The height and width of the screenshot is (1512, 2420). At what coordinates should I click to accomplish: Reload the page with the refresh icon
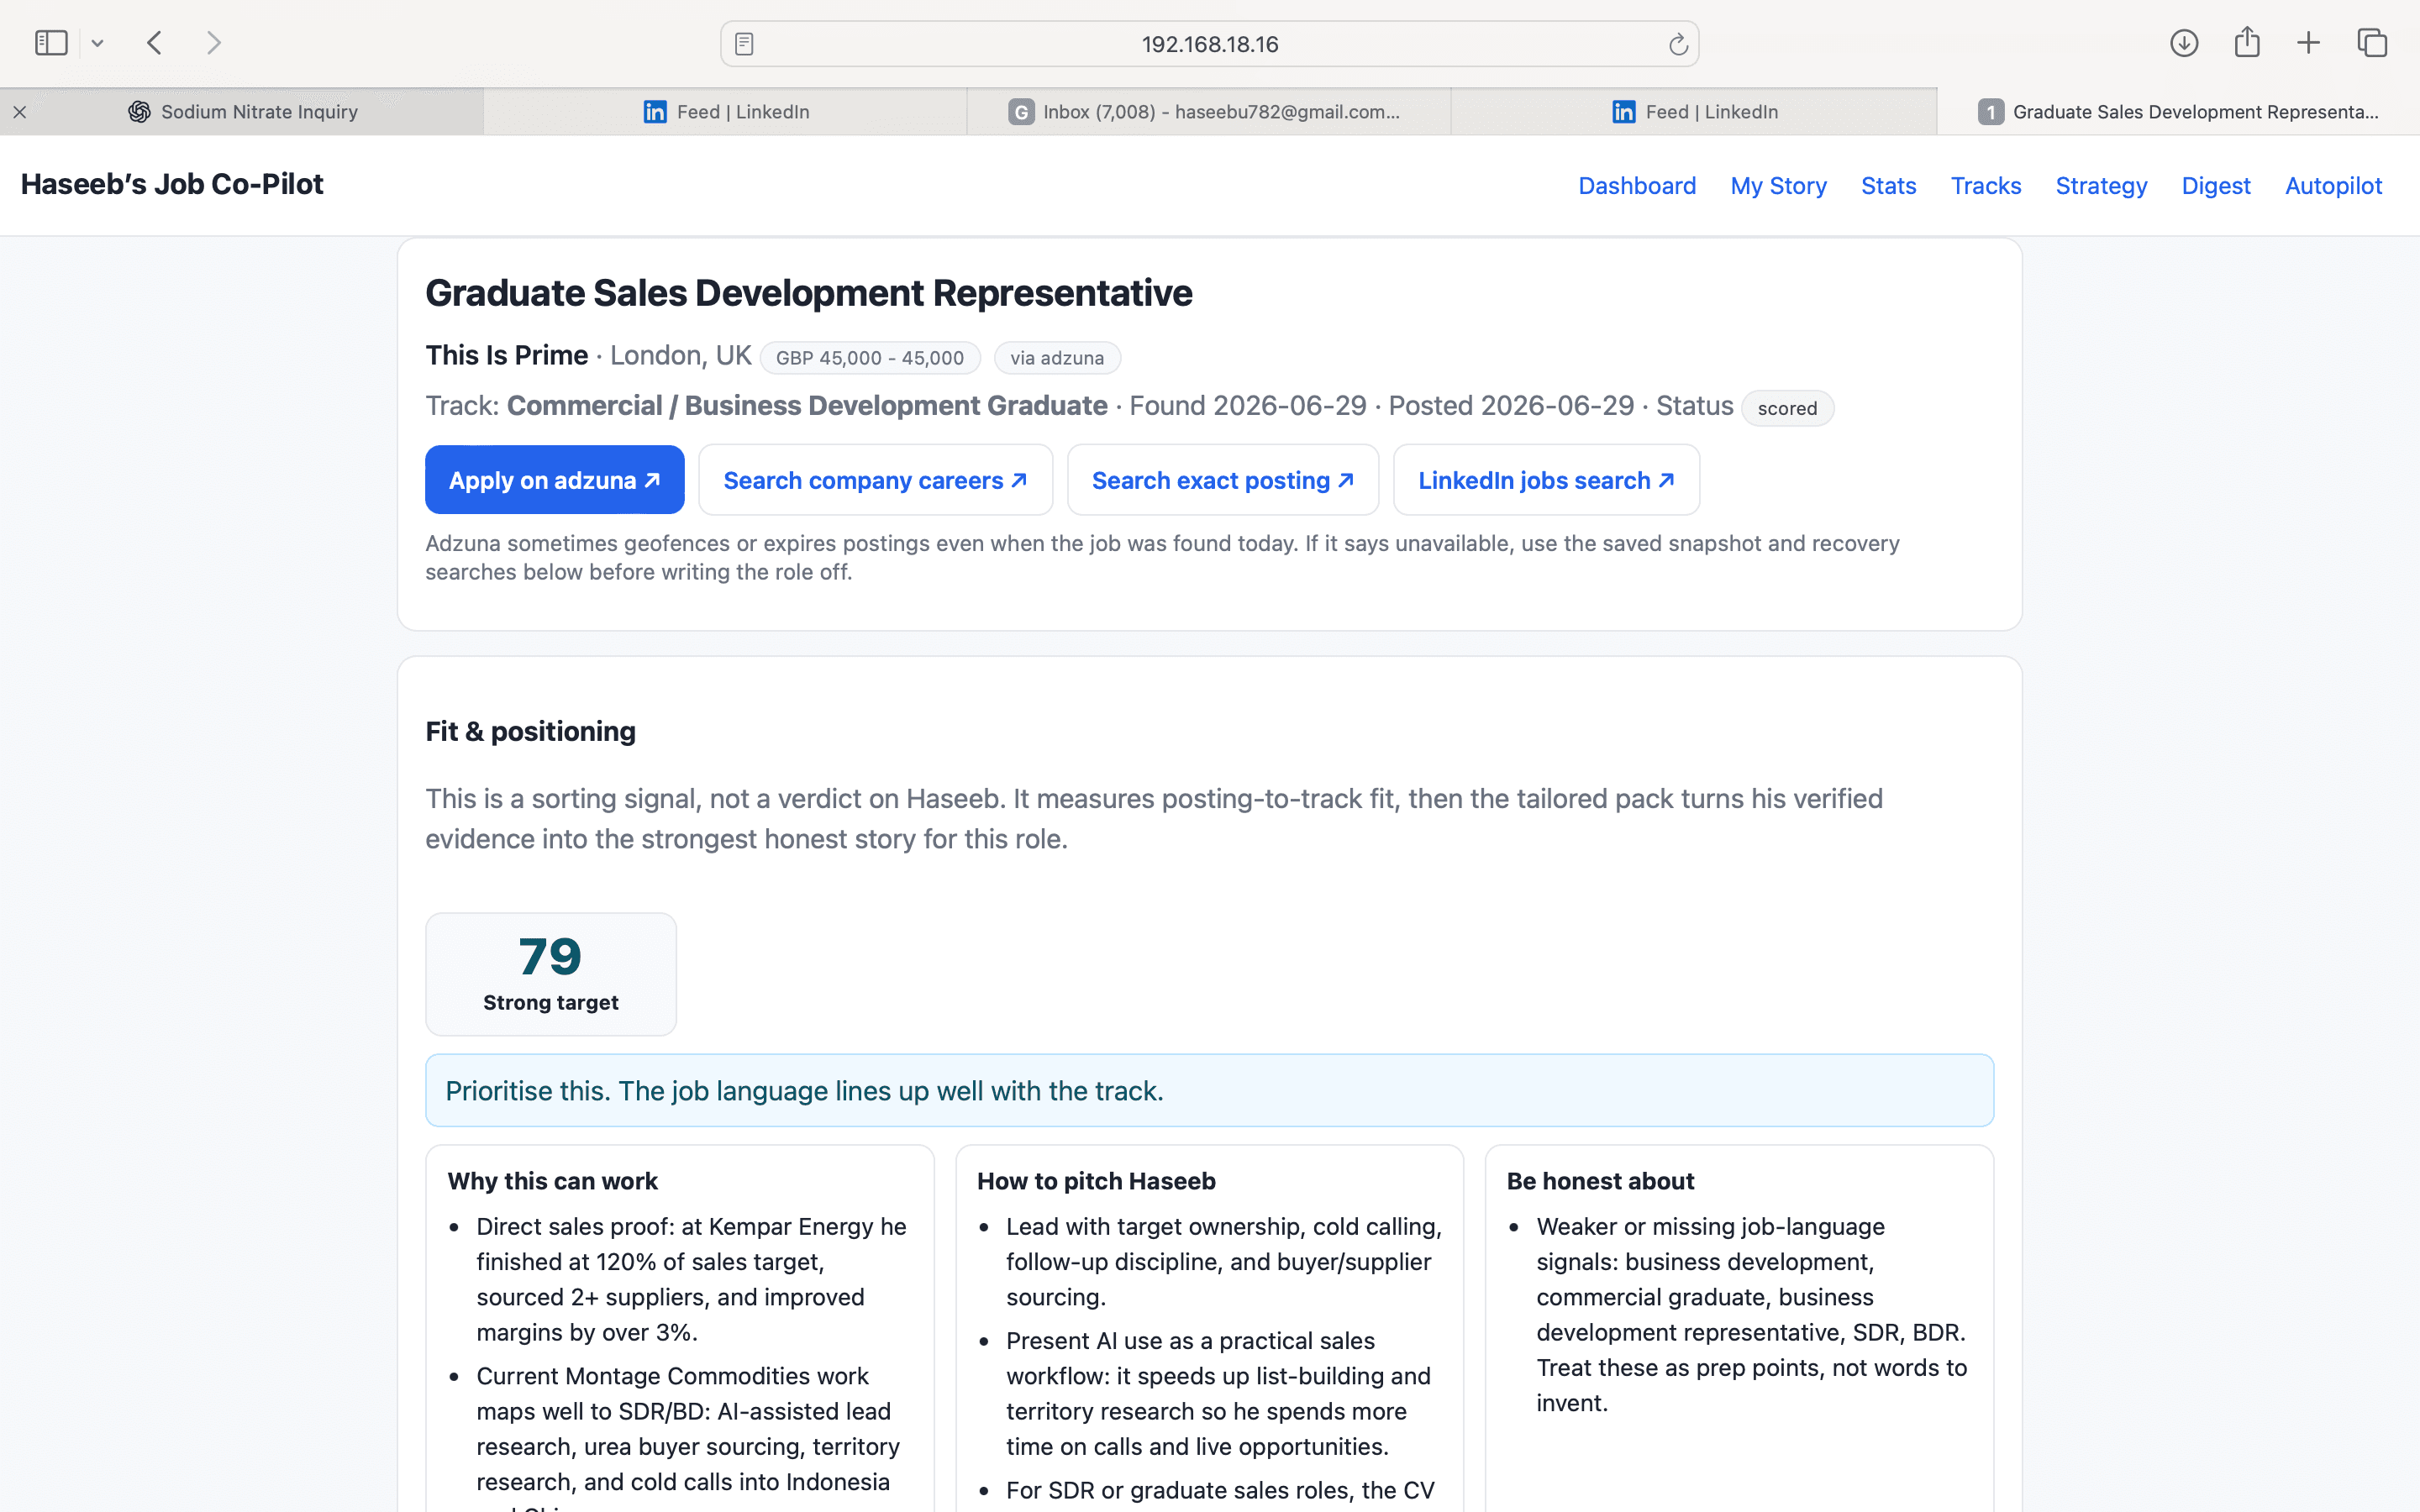(1678, 44)
